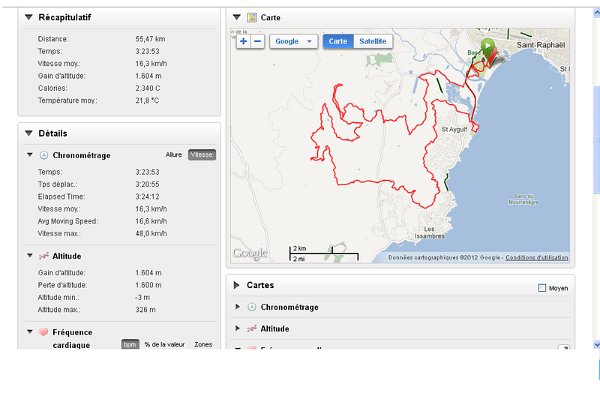This screenshot has width=600, height=420.
Task: Click the page scrollbar up arrow
Action: click(596, 13)
